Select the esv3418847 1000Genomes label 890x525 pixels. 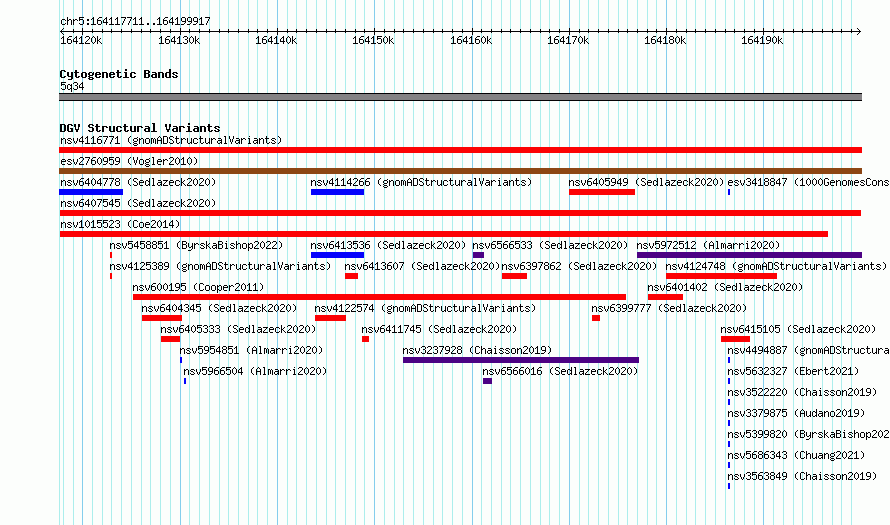(x=808, y=182)
